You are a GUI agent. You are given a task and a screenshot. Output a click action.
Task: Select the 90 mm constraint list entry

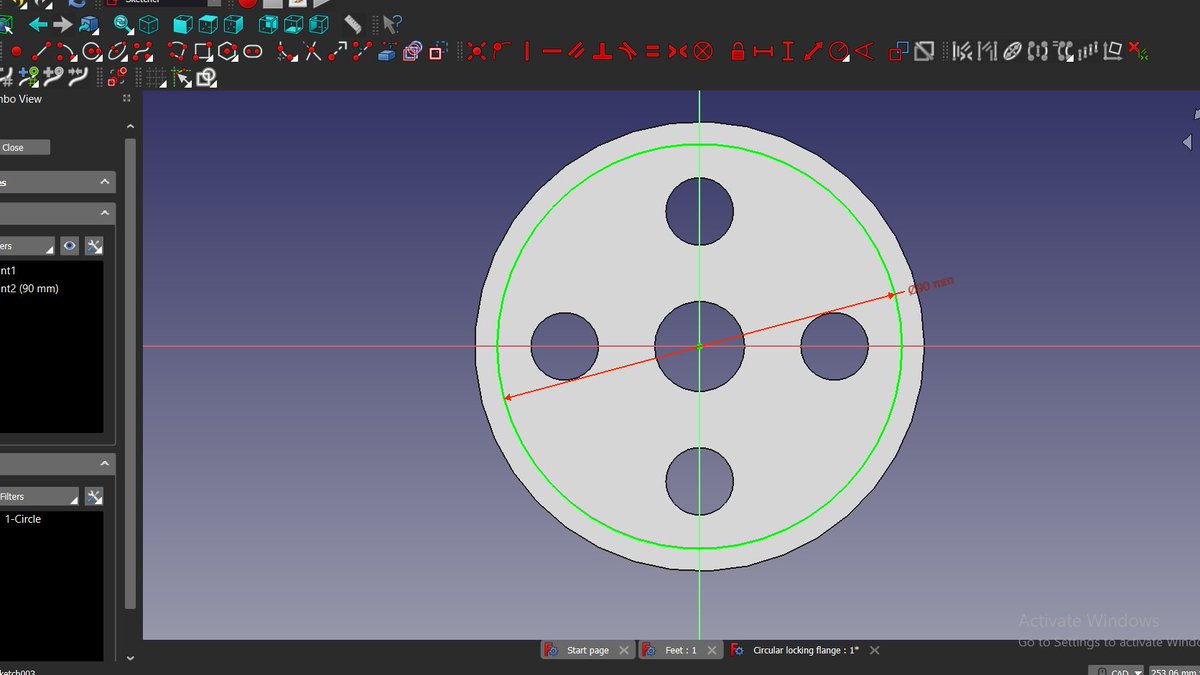pos(29,288)
